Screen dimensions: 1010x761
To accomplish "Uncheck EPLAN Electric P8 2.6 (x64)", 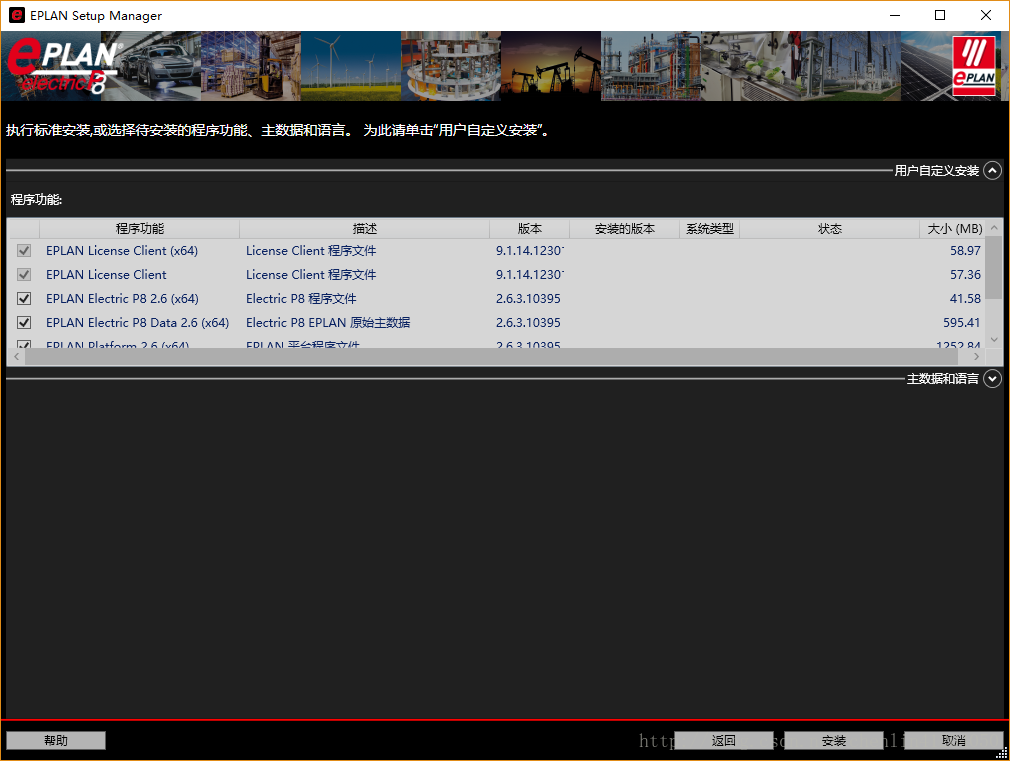I will pyautogui.click(x=24, y=298).
